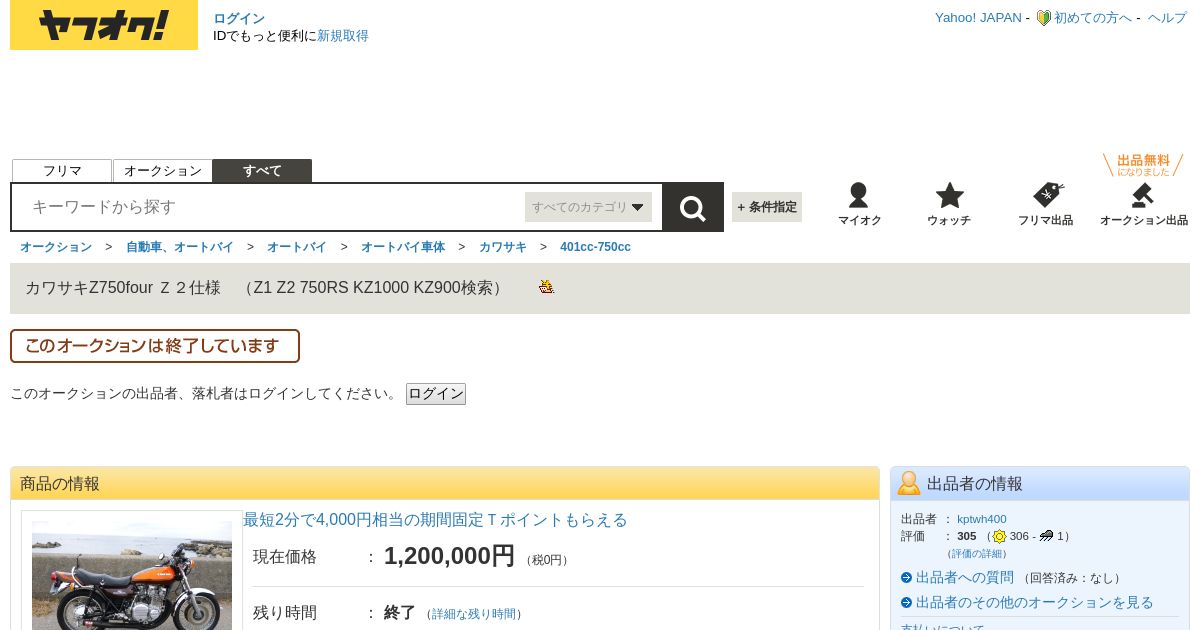This screenshot has height=630, width=1200.
Task: Click the ログイン link at the top
Action: click(239, 18)
